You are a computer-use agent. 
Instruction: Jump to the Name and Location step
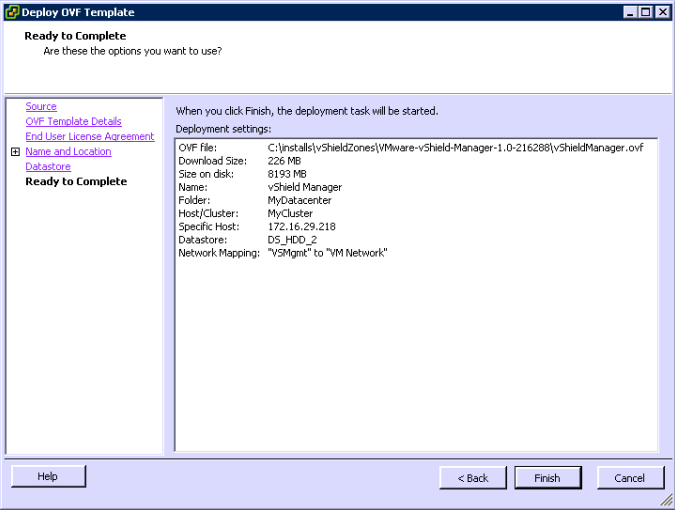click(68, 152)
